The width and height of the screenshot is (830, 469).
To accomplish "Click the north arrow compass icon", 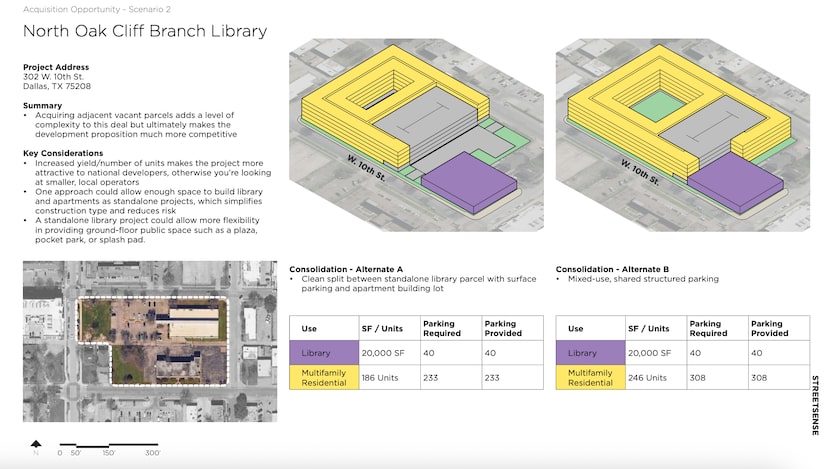I will (x=37, y=445).
